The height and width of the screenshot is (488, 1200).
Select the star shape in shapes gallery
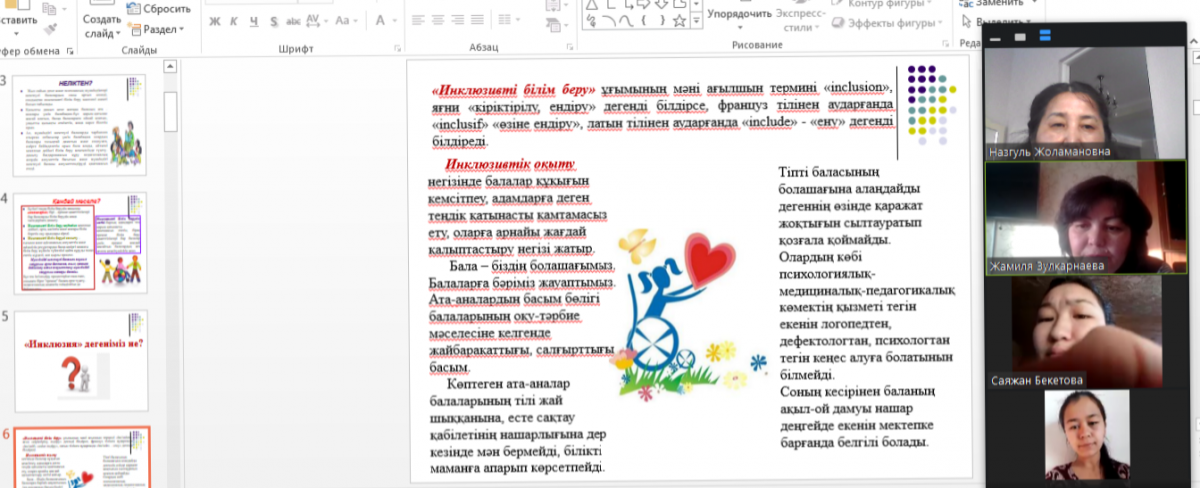[x=679, y=20]
